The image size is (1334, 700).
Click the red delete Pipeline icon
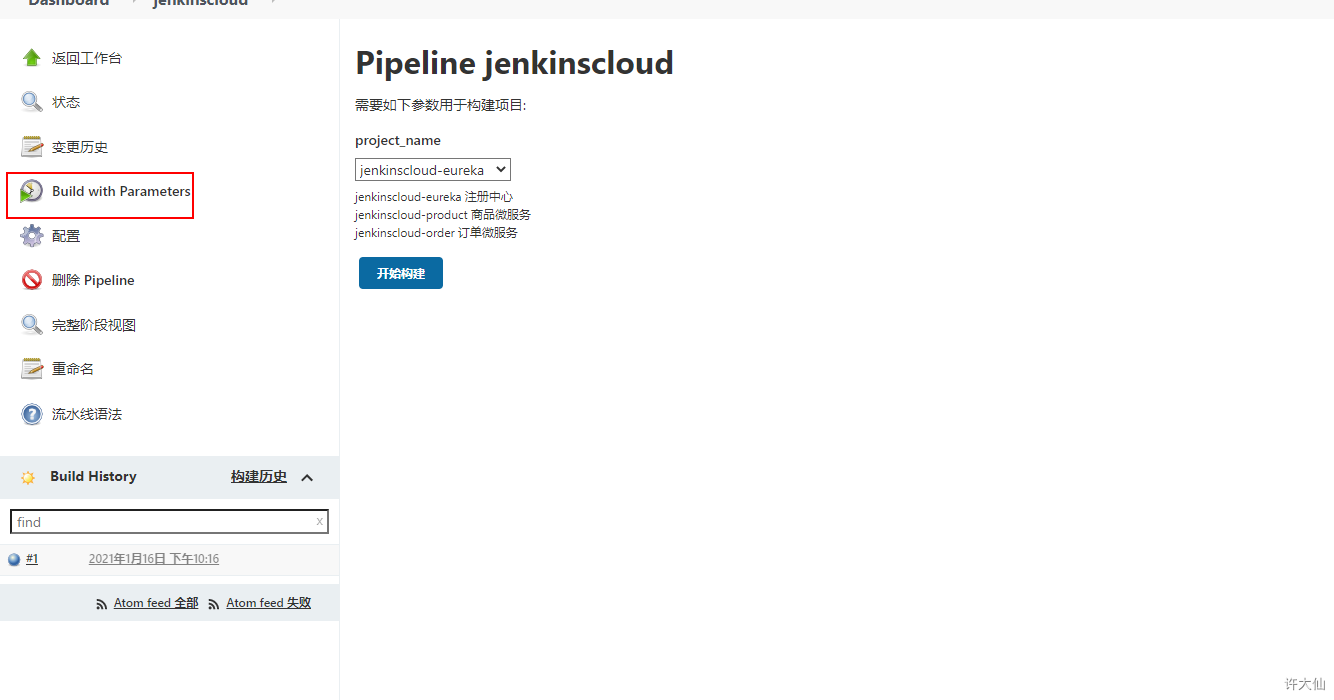32,280
